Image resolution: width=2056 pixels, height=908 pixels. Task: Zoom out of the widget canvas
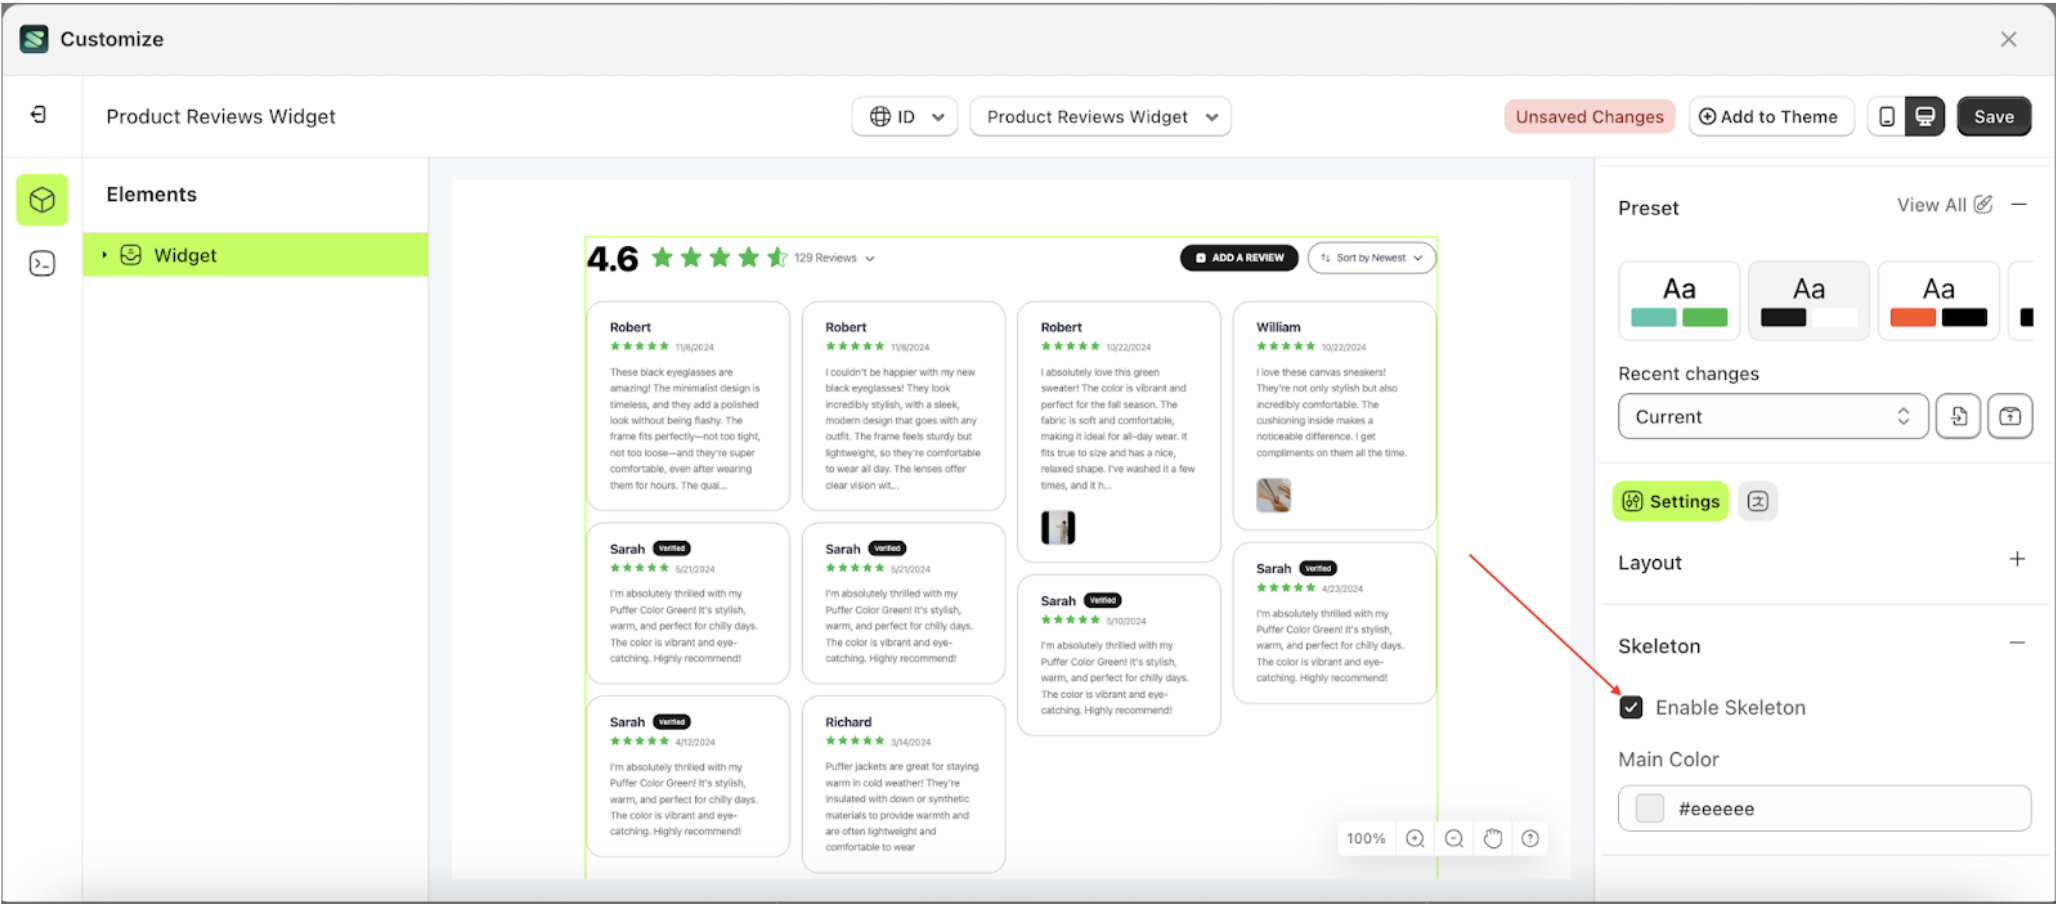[1453, 838]
